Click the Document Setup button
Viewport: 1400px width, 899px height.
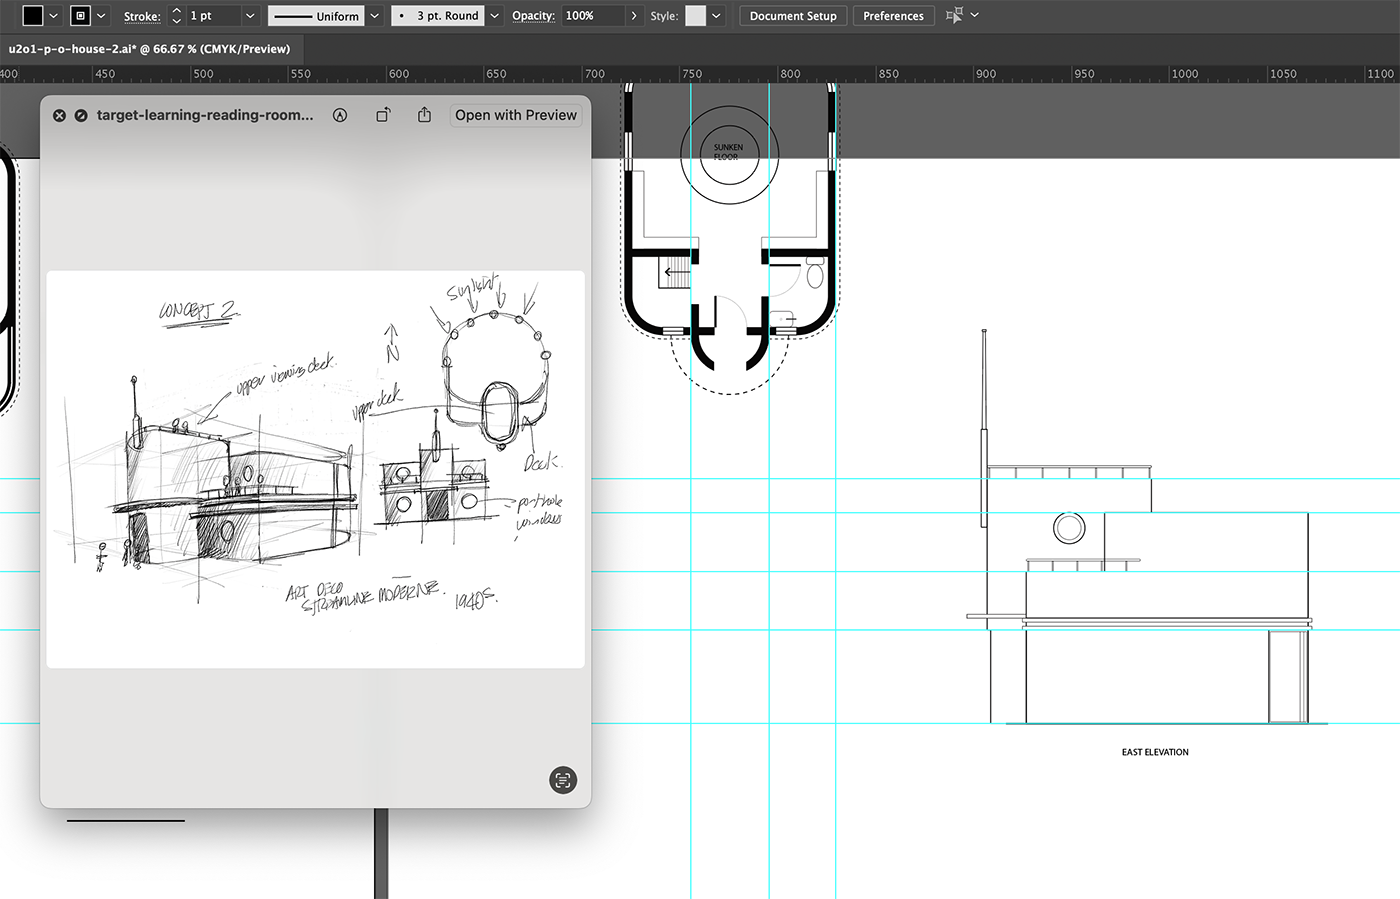[x=793, y=16]
